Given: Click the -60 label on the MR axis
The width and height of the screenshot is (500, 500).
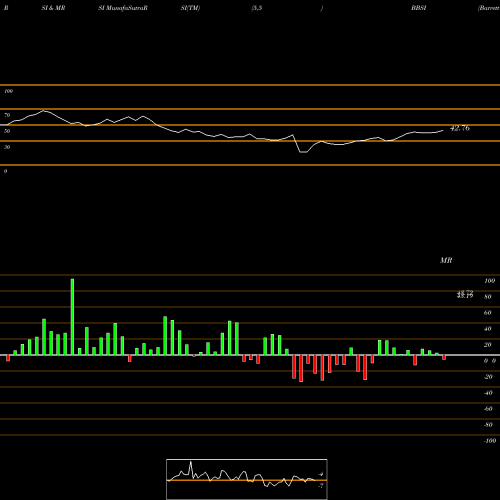Looking at the screenshot, I should [488, 409].
